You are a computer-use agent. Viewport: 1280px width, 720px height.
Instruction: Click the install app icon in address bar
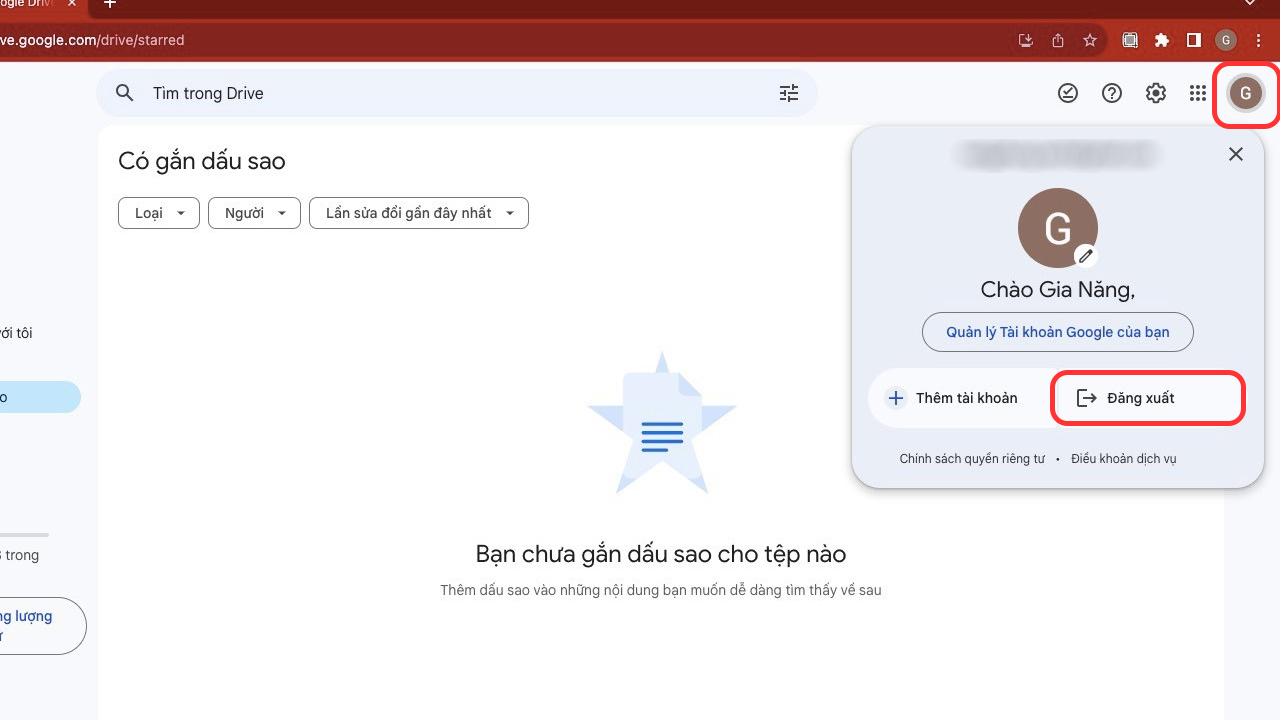click(x=1025, y=41)
